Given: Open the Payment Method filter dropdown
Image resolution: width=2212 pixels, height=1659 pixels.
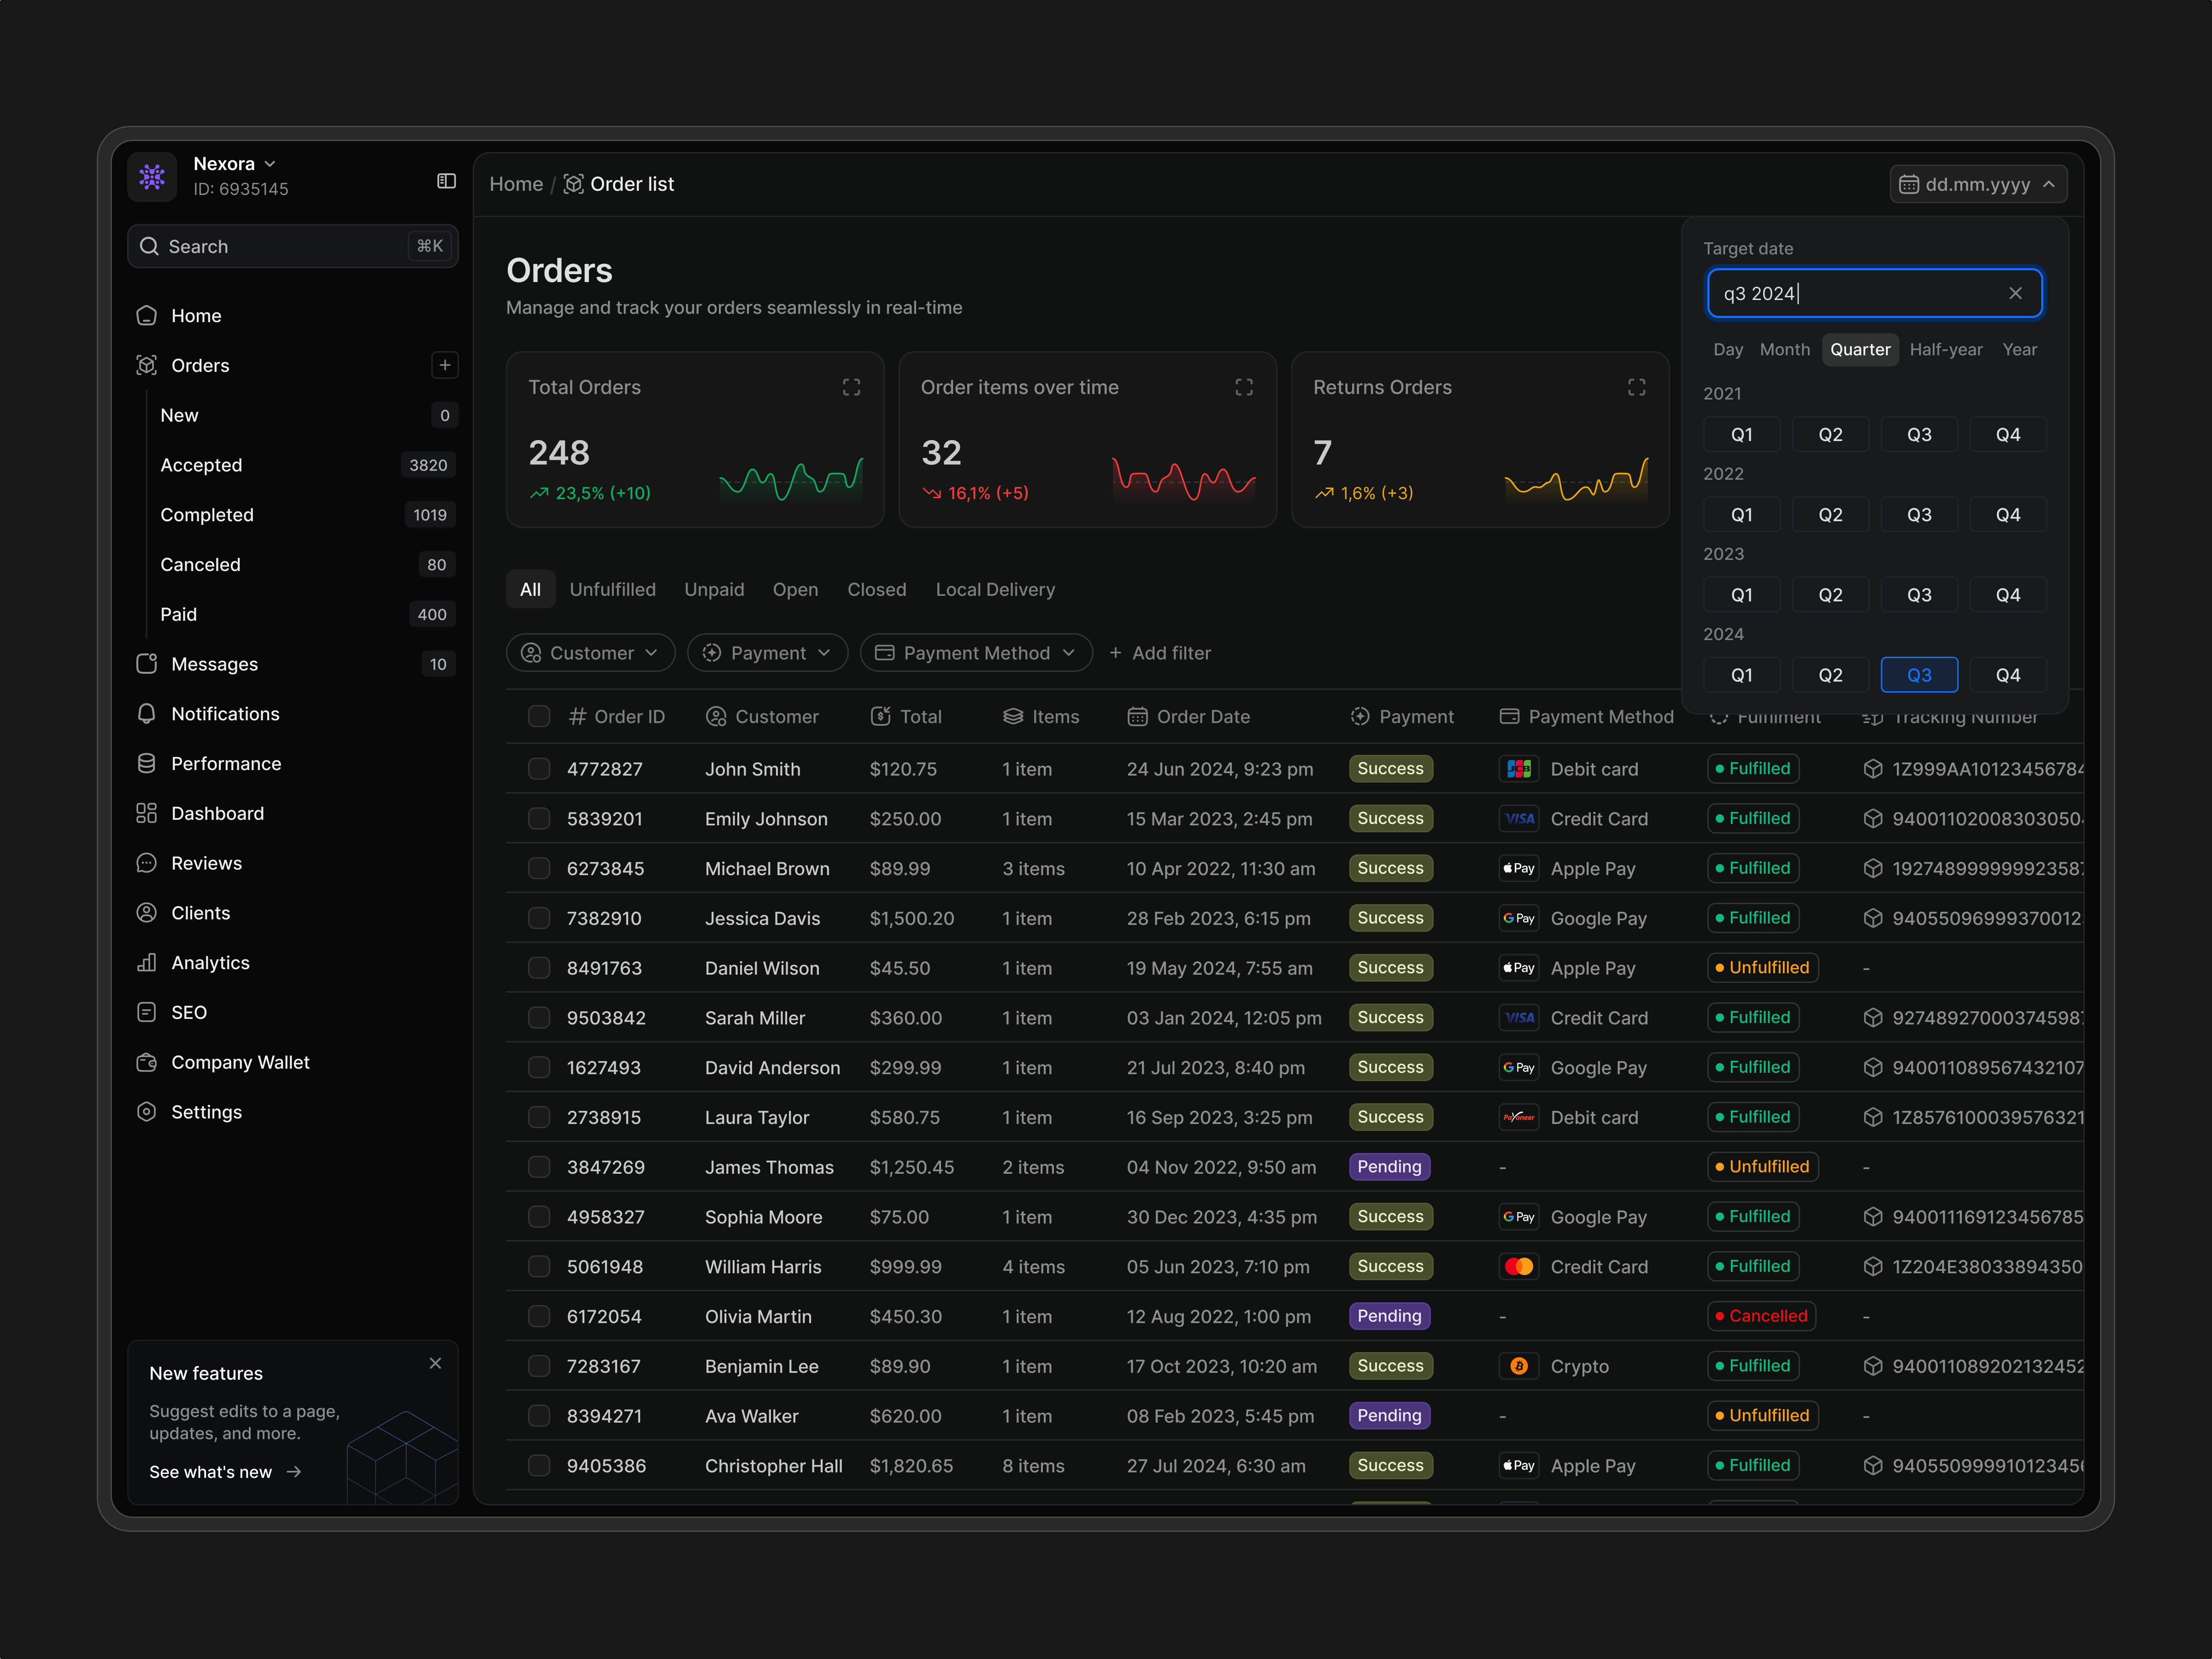Looking at the screenshot, I should 975,653.
